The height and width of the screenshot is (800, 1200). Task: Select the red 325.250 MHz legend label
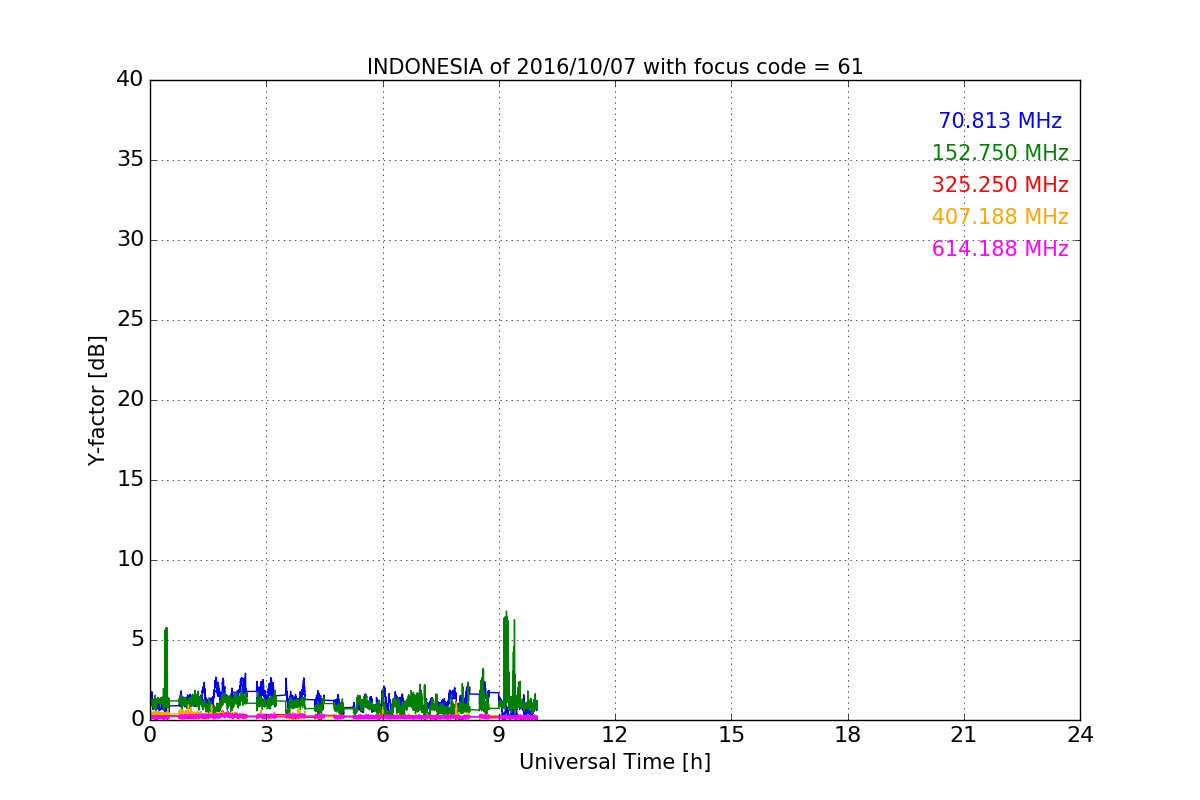tap(1000, 185)
